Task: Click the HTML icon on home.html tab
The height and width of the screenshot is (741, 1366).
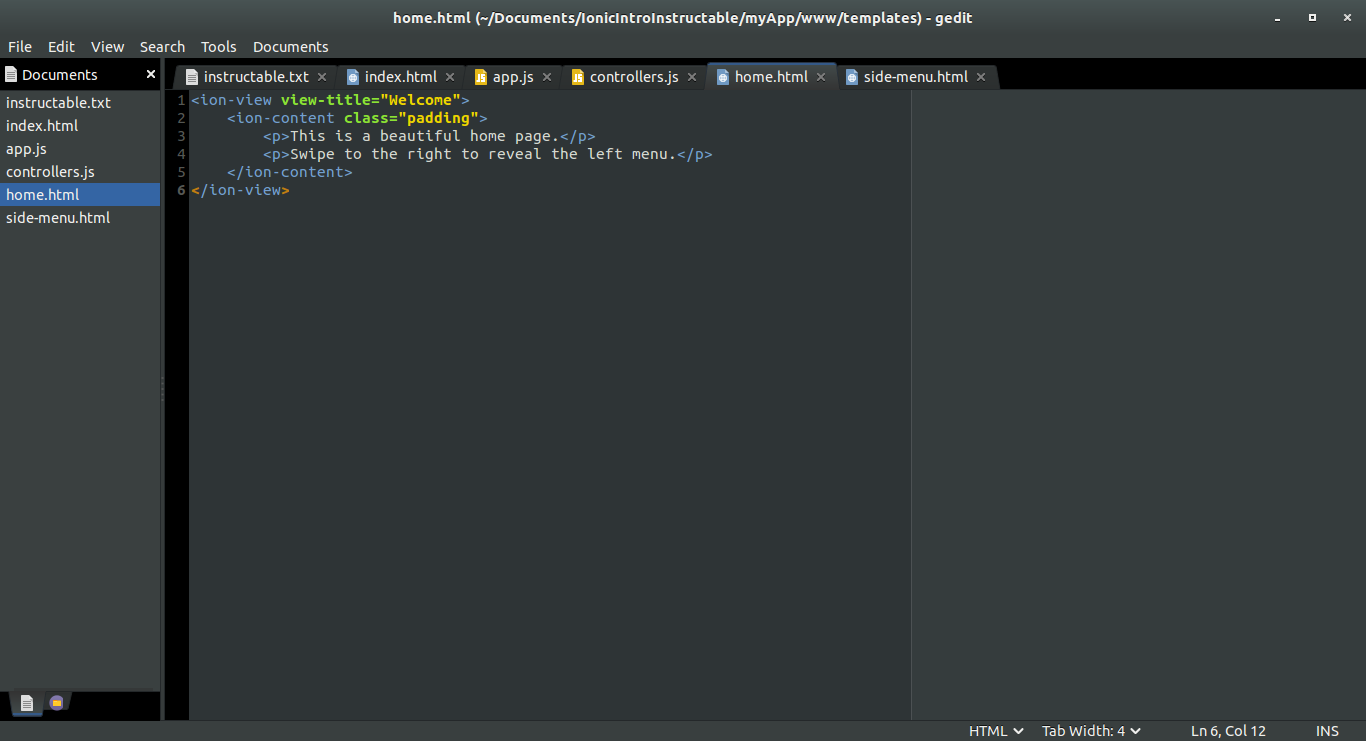Action: [x=722, y=76]
